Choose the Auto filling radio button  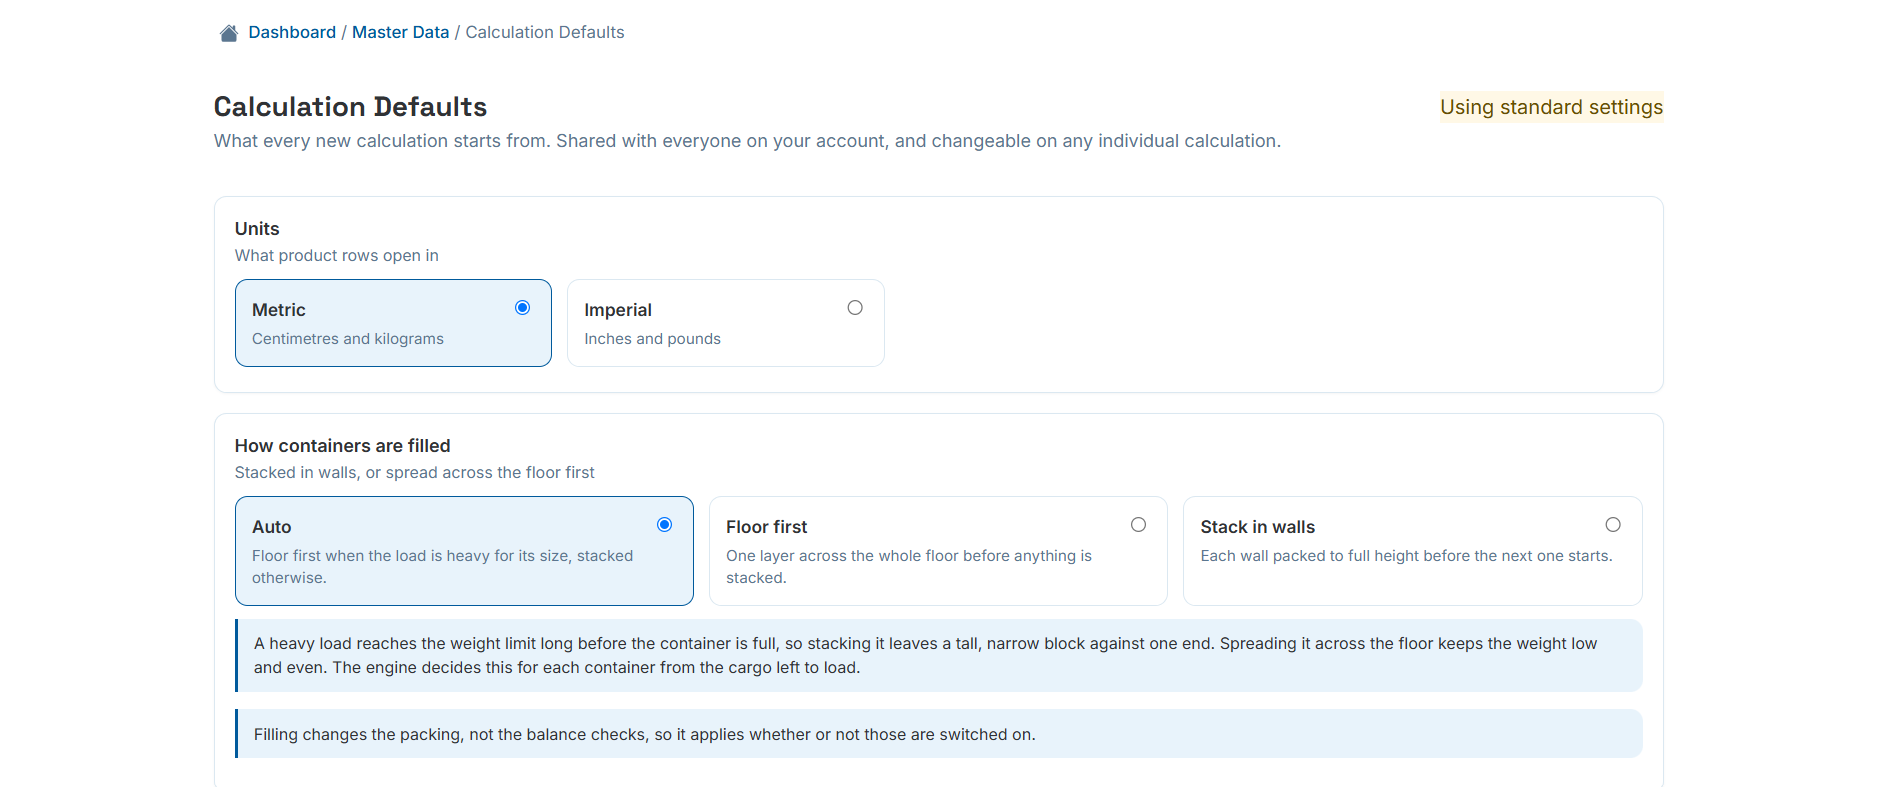point(664,525)
